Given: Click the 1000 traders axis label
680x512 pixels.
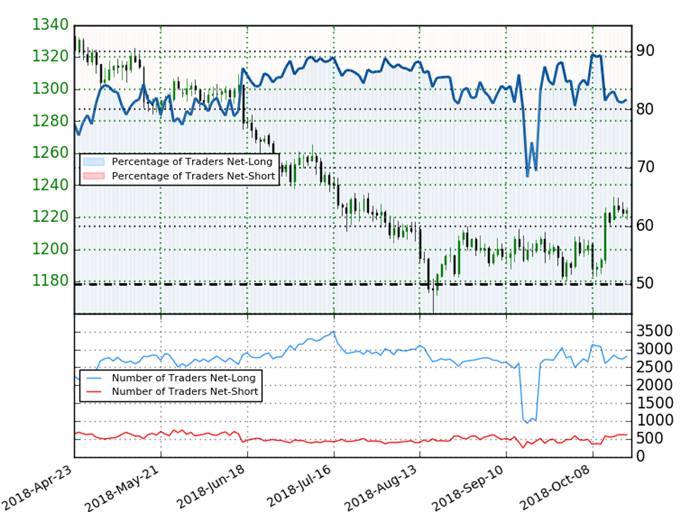Looking at the screenshot, I should coord(654,421).
